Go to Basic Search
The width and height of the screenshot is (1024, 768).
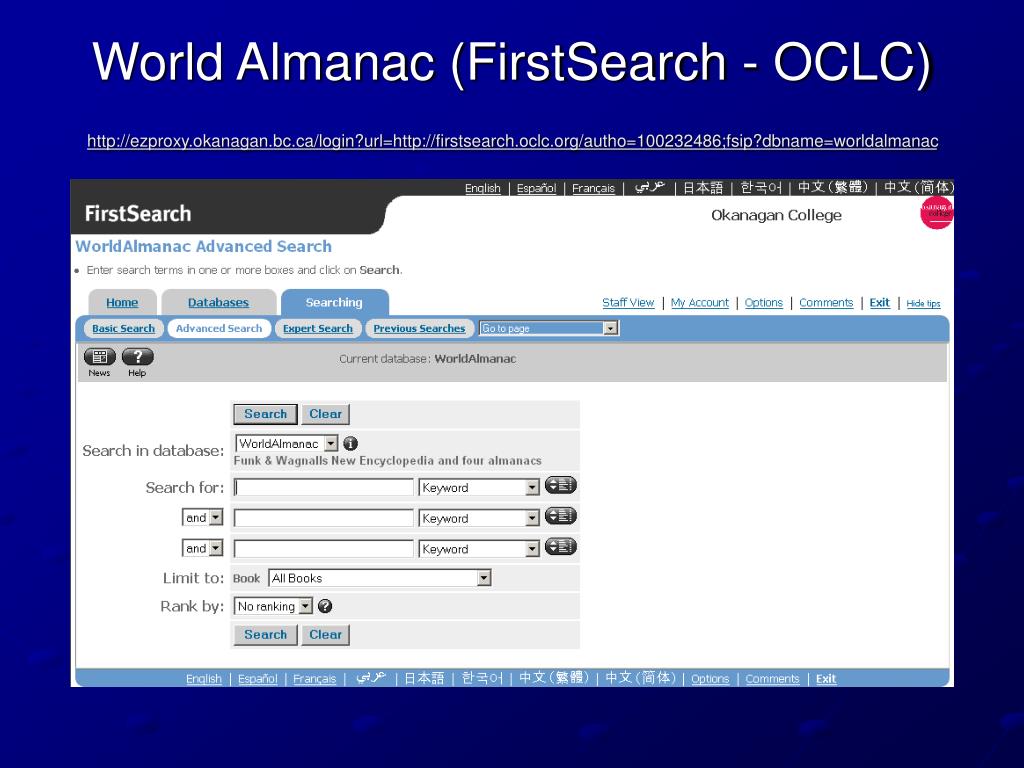(x=123, y=328)
